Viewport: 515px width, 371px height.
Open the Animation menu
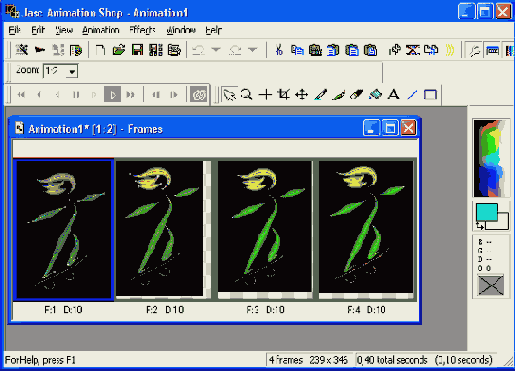click(101, 30)
